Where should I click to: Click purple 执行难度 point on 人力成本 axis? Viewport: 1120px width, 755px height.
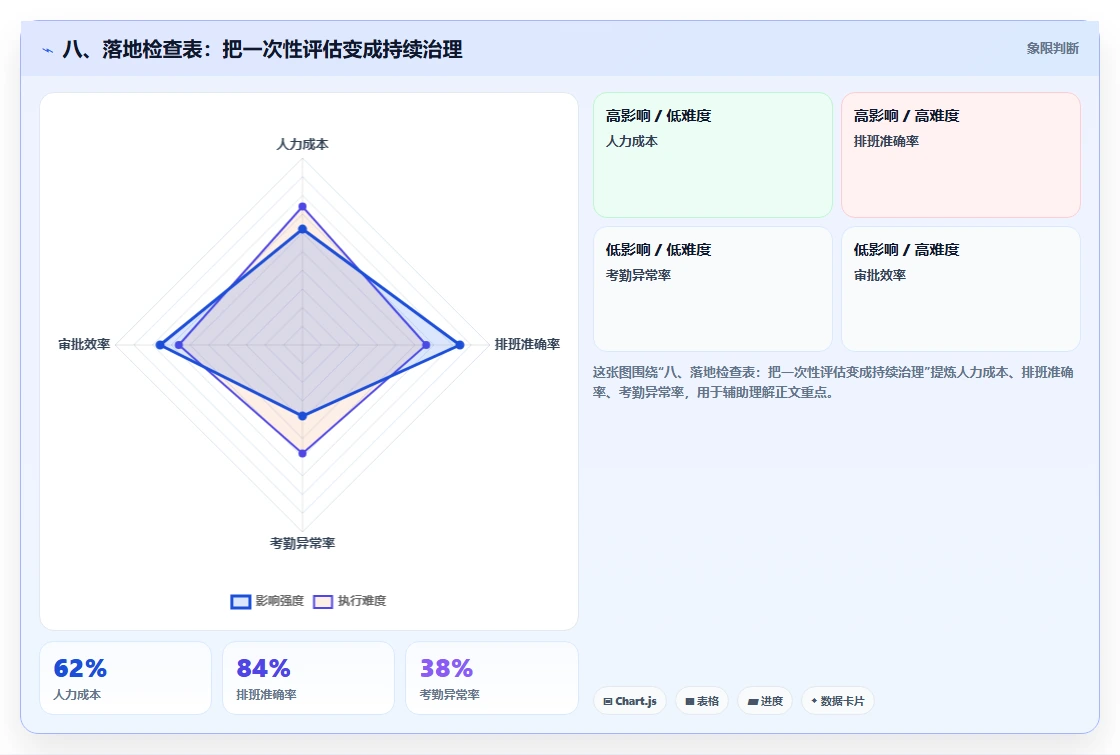(302, 206)
